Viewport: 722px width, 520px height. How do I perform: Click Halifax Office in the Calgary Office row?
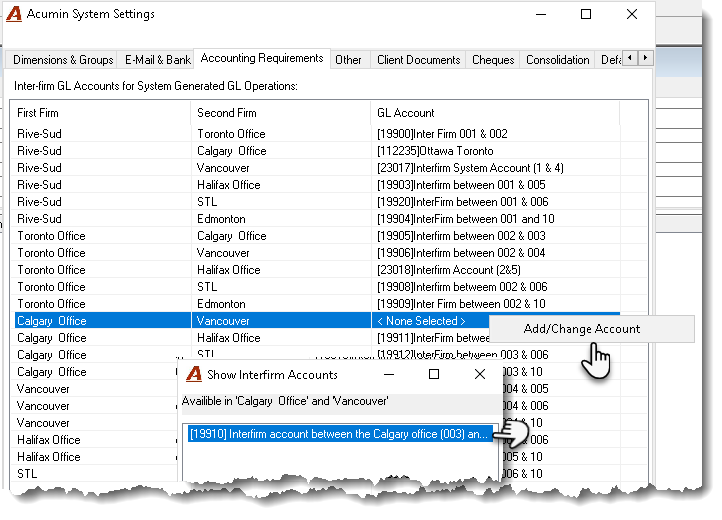pos(228,338)
